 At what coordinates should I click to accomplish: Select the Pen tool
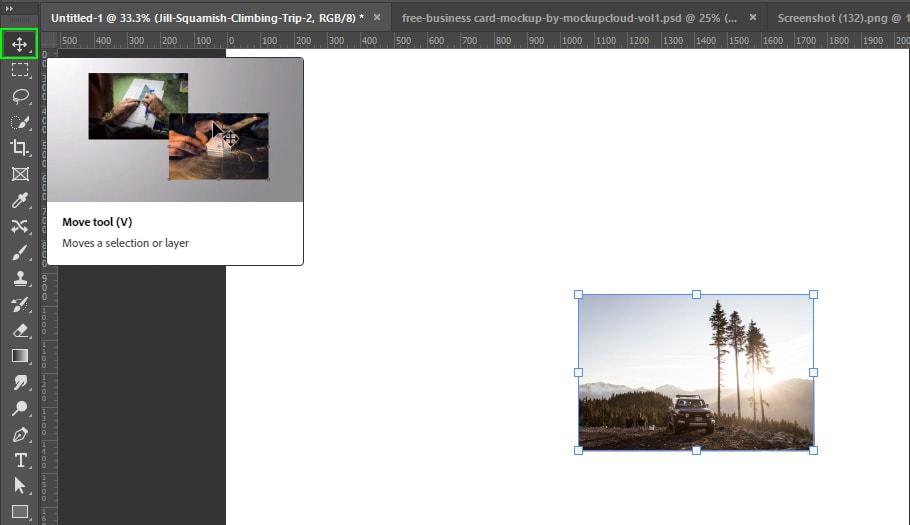[x=20, y=435]
